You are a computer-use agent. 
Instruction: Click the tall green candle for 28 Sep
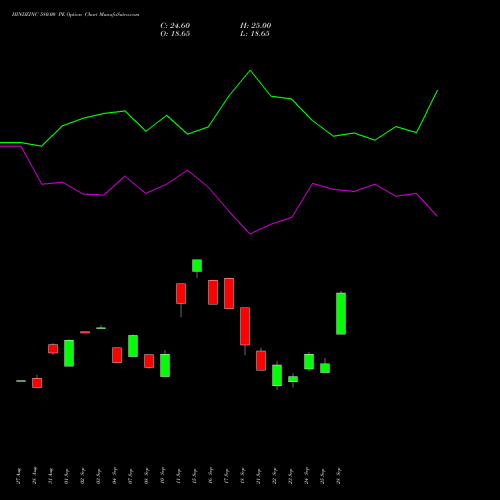(x=341, y=313)
